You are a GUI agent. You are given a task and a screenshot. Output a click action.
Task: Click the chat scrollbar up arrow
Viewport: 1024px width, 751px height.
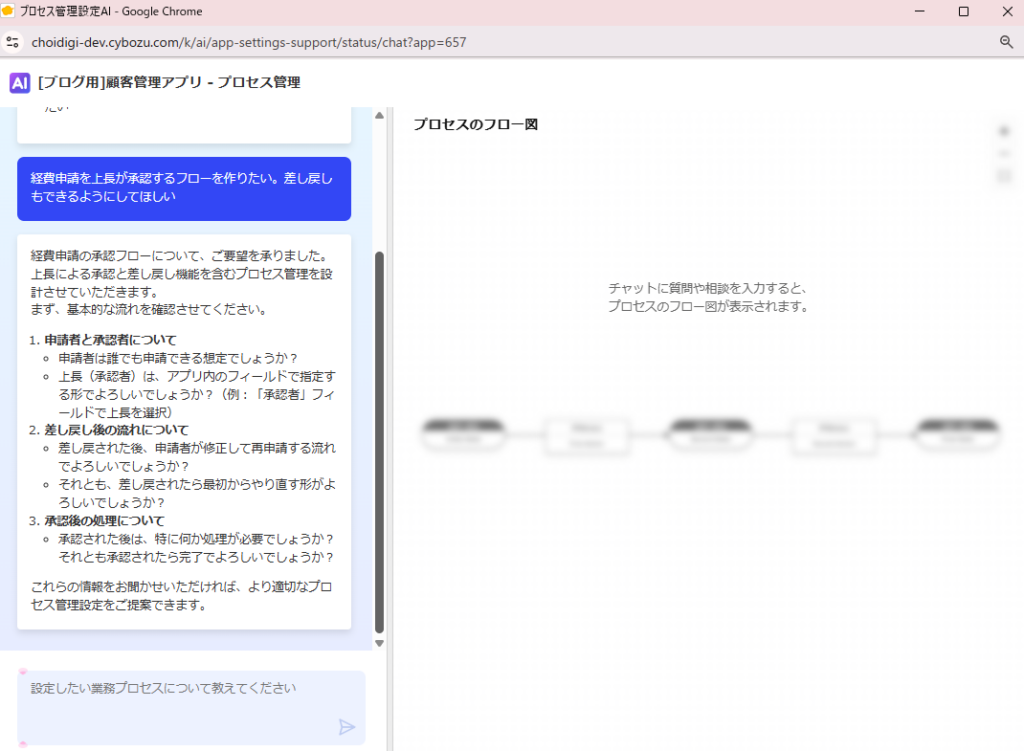(379, 116)
